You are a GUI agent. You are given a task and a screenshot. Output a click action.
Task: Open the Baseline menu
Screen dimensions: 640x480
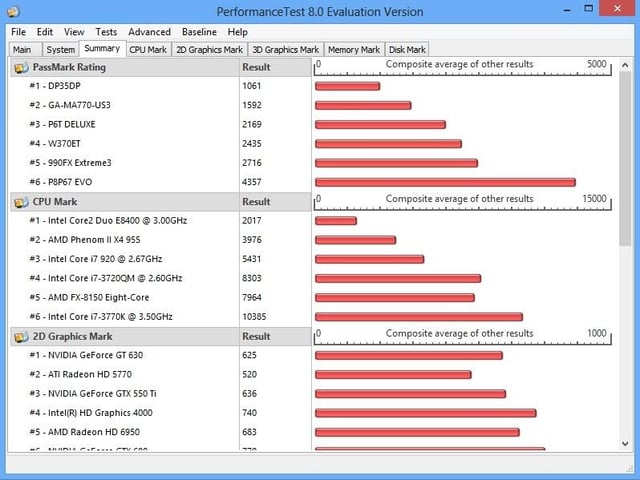pyautogui.click(x=199, y=32)
